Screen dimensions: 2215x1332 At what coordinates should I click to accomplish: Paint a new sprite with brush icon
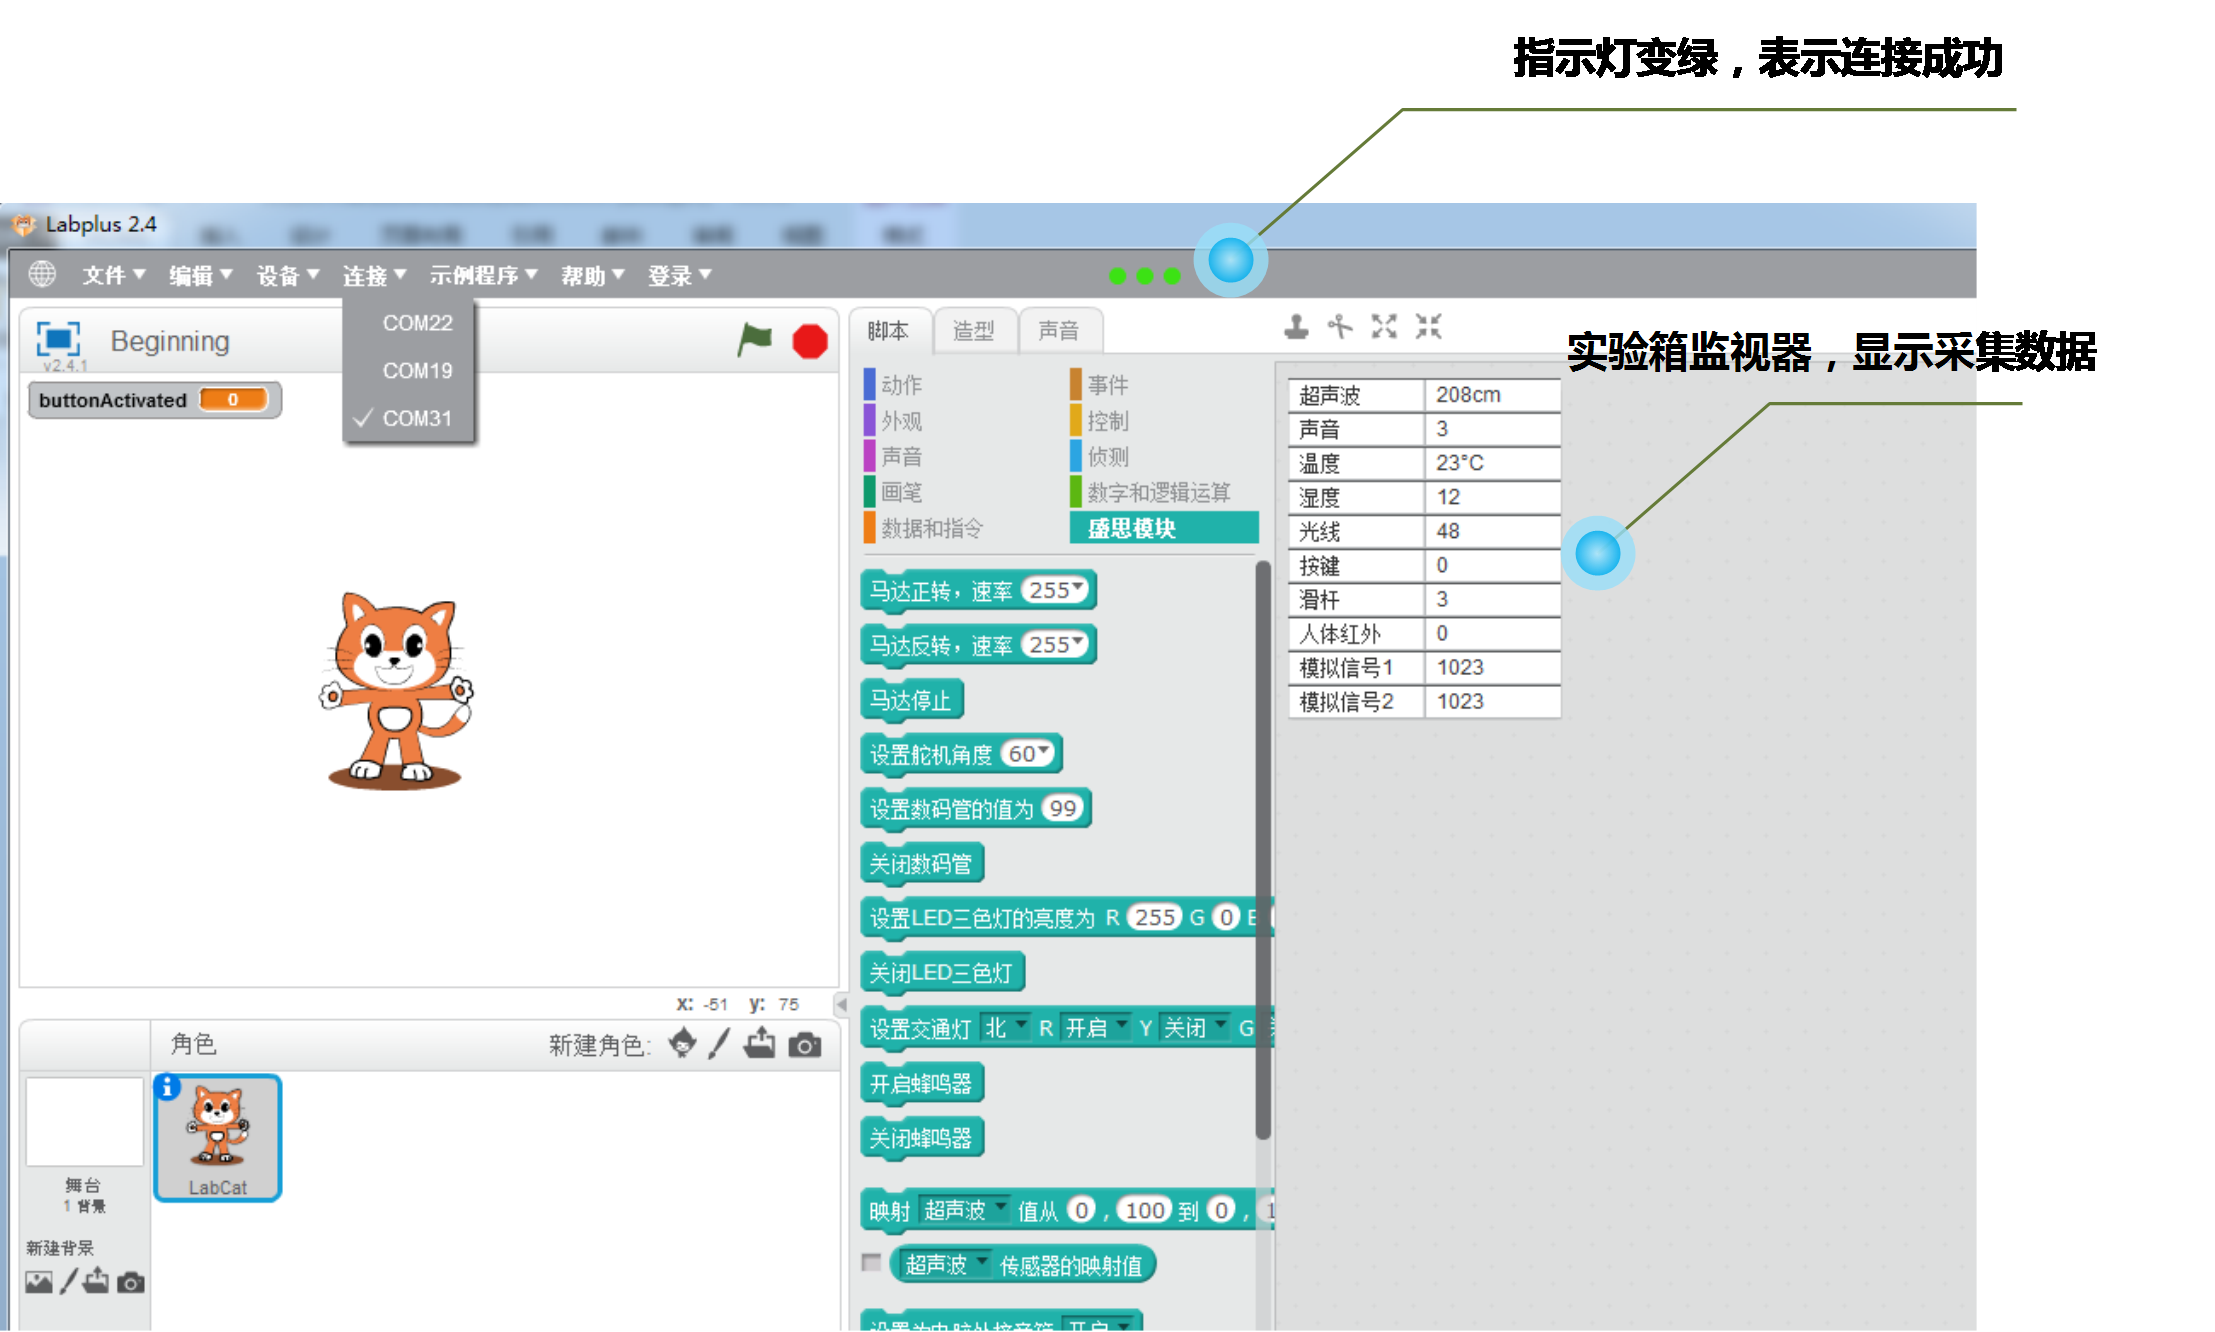[x=719, y=1043]
